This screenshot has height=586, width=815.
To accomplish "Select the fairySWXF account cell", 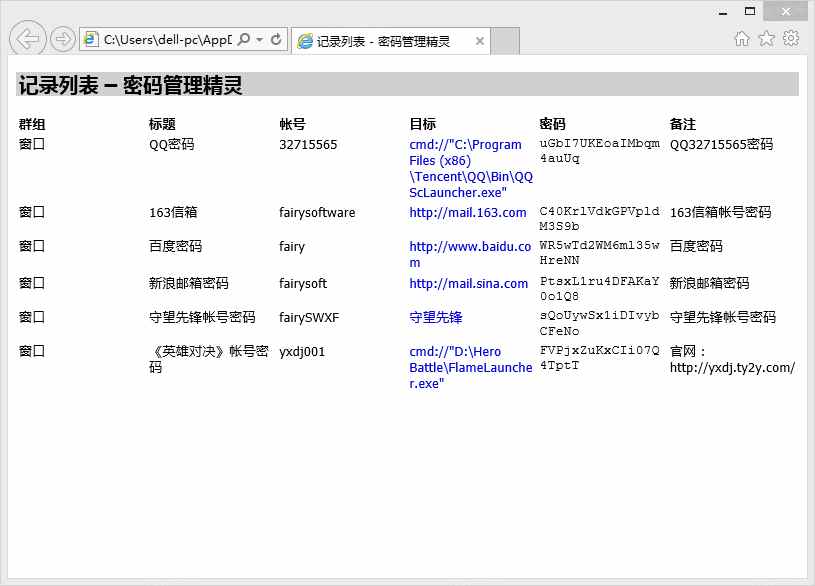I will coord(309,317).
